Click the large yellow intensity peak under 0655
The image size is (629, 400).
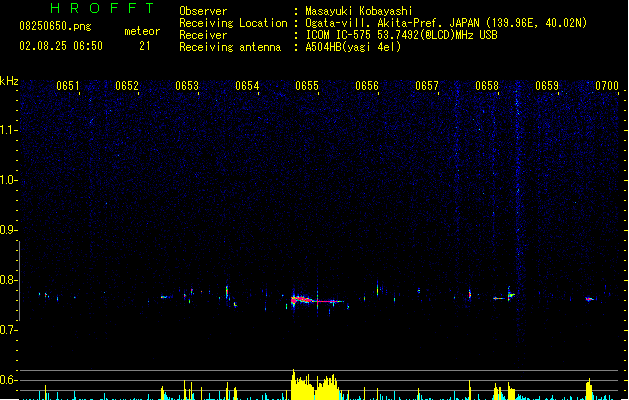coord(316,385)
